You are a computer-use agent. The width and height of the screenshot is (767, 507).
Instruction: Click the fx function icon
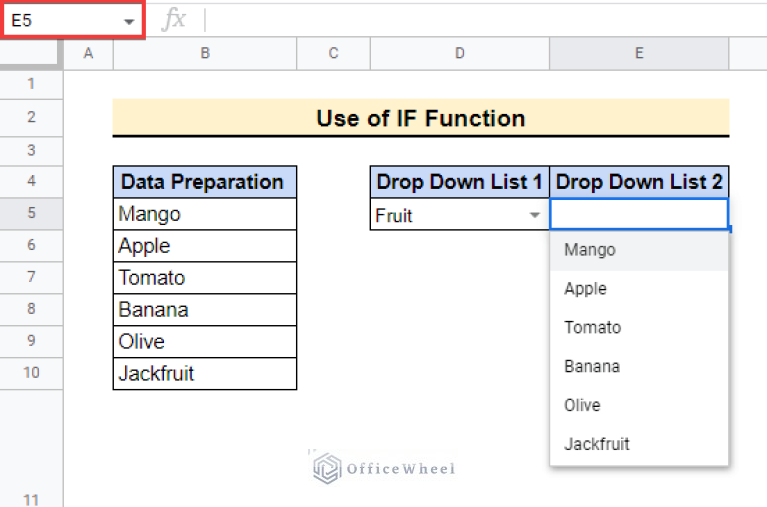[x=174, y=20]
